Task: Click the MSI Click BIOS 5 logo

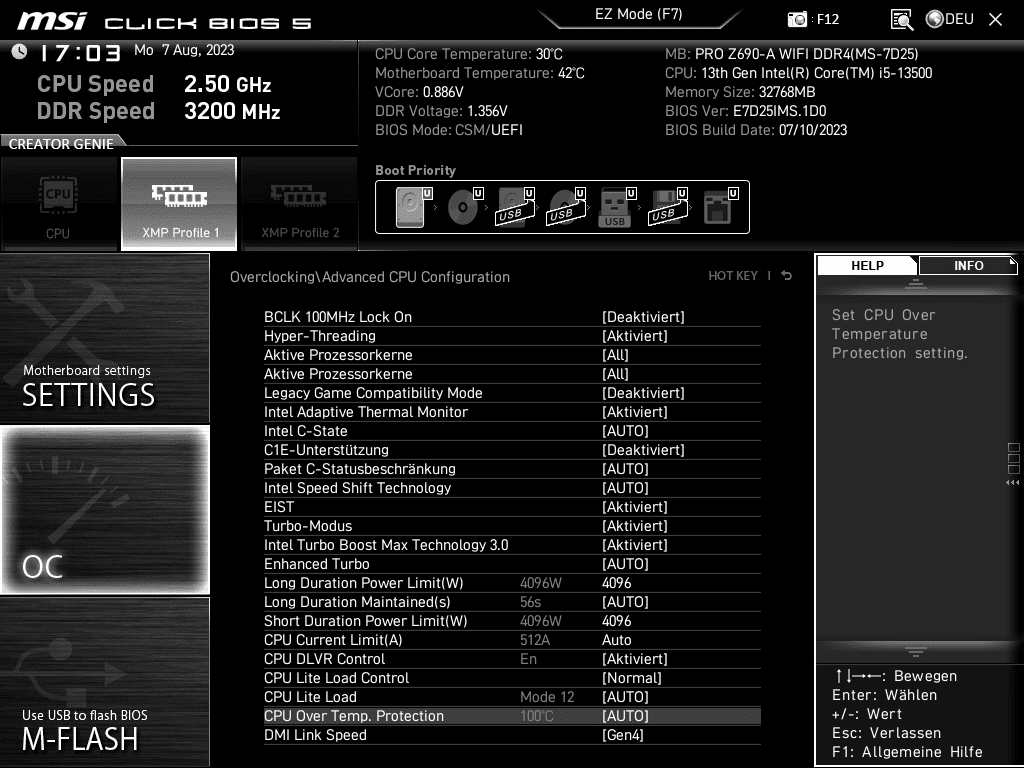Action: pyautogui.click(x=165, y=22)
